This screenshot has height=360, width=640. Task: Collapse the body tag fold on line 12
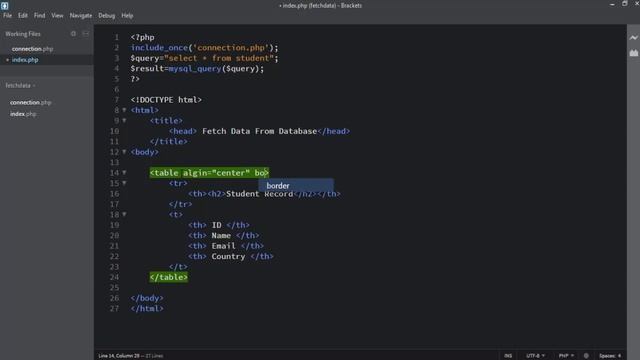[124, 152]
